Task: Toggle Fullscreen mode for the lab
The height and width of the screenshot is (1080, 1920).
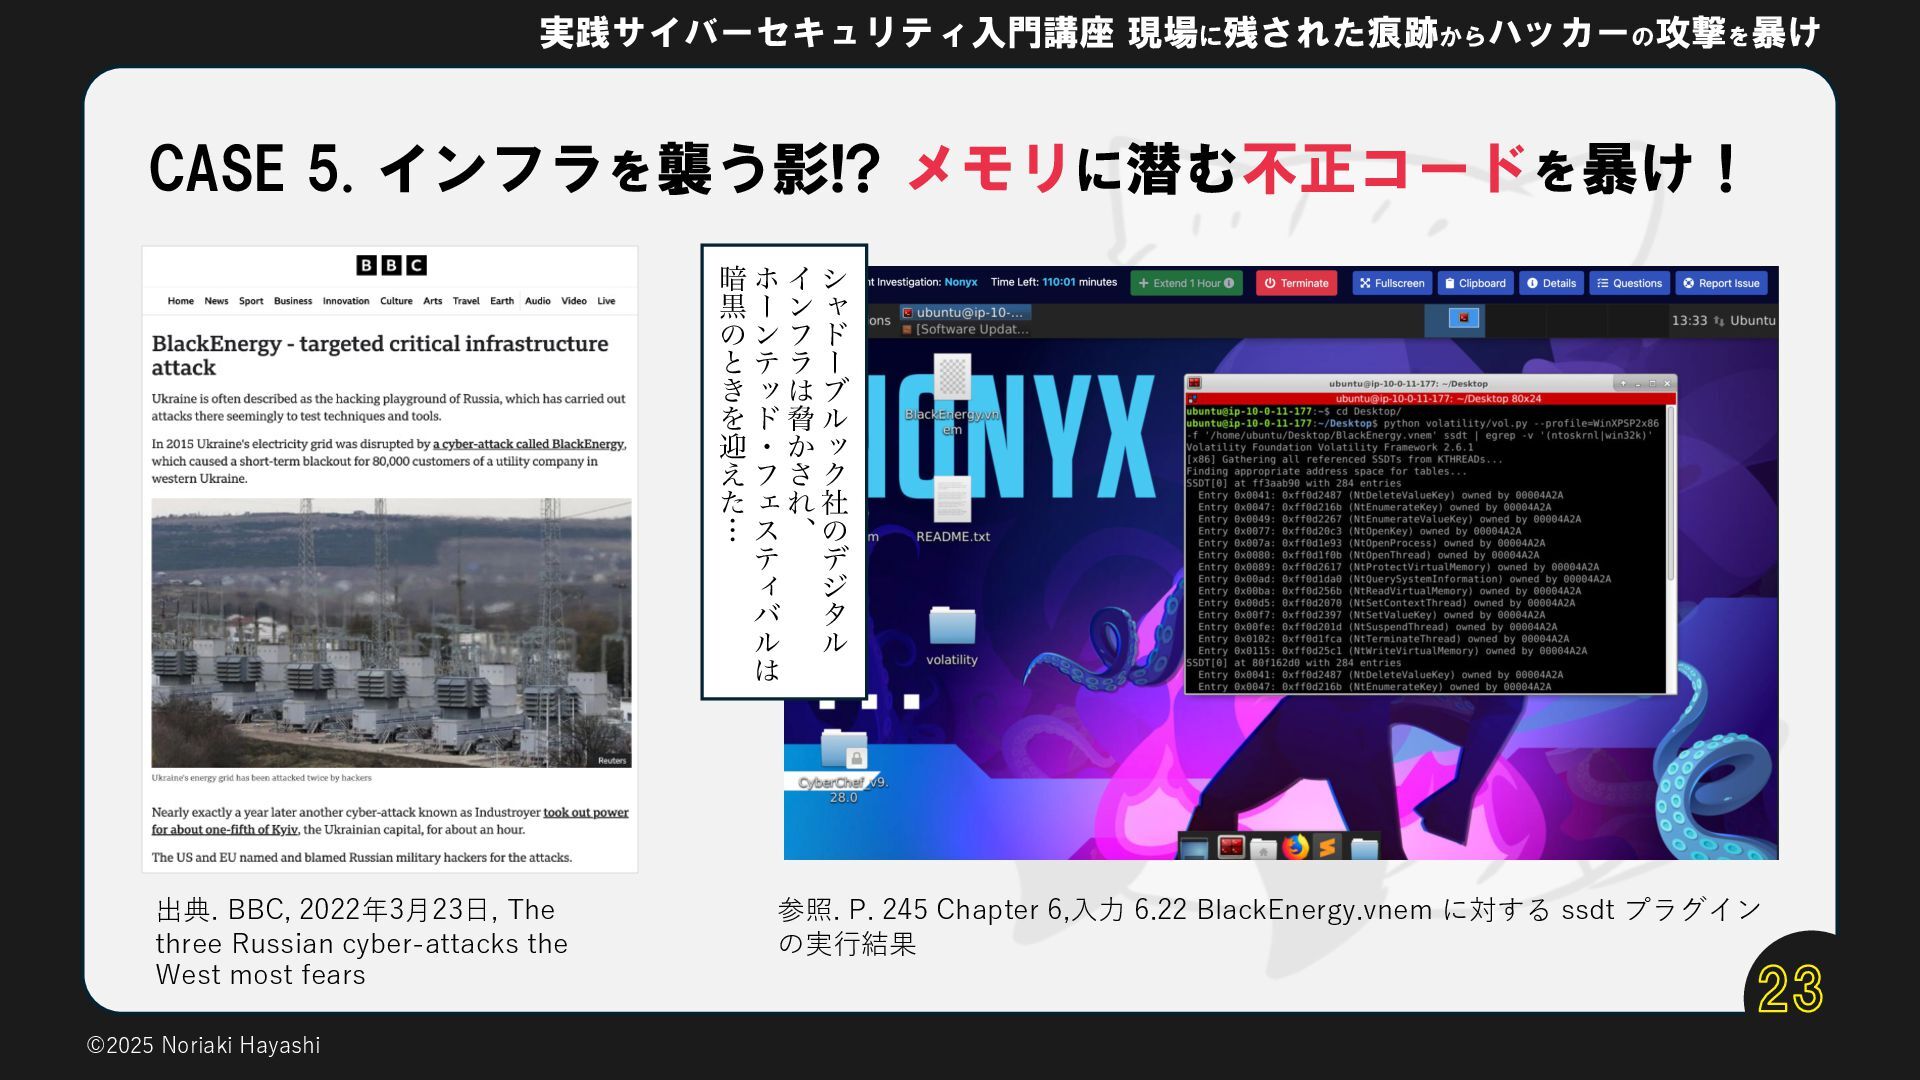Action: pyautogui.click(x=1391, y=283)
